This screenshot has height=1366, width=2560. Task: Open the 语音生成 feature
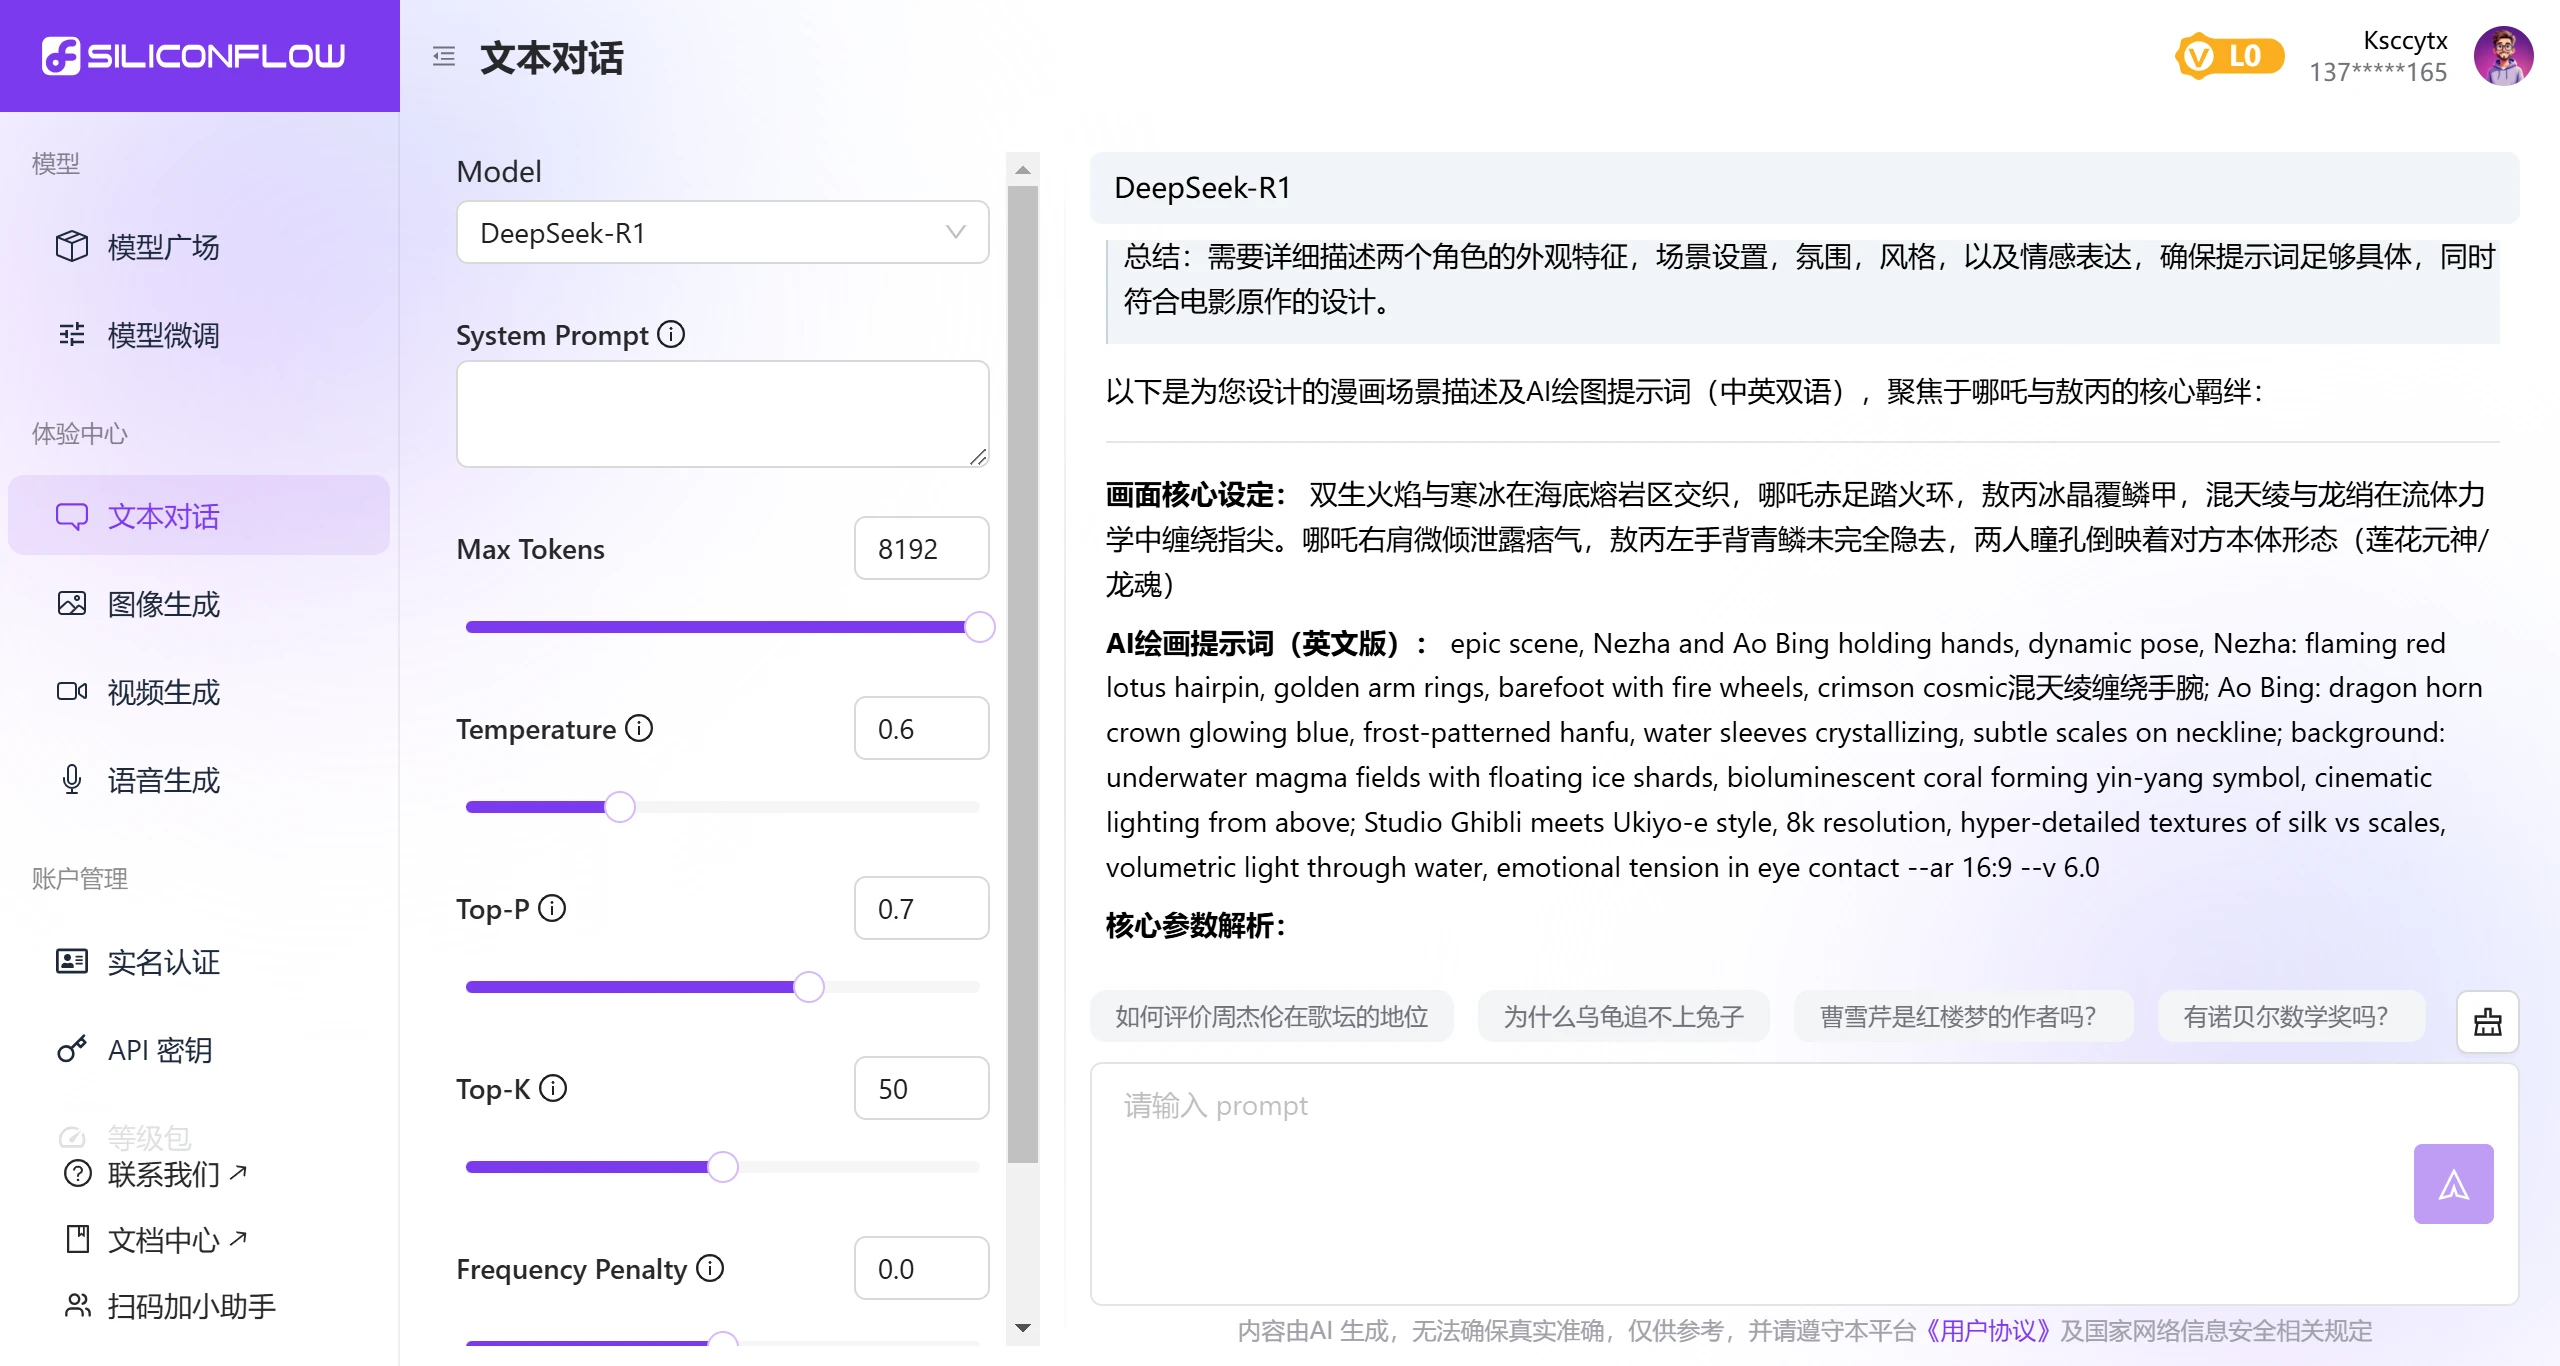click(x=163, y=779)
